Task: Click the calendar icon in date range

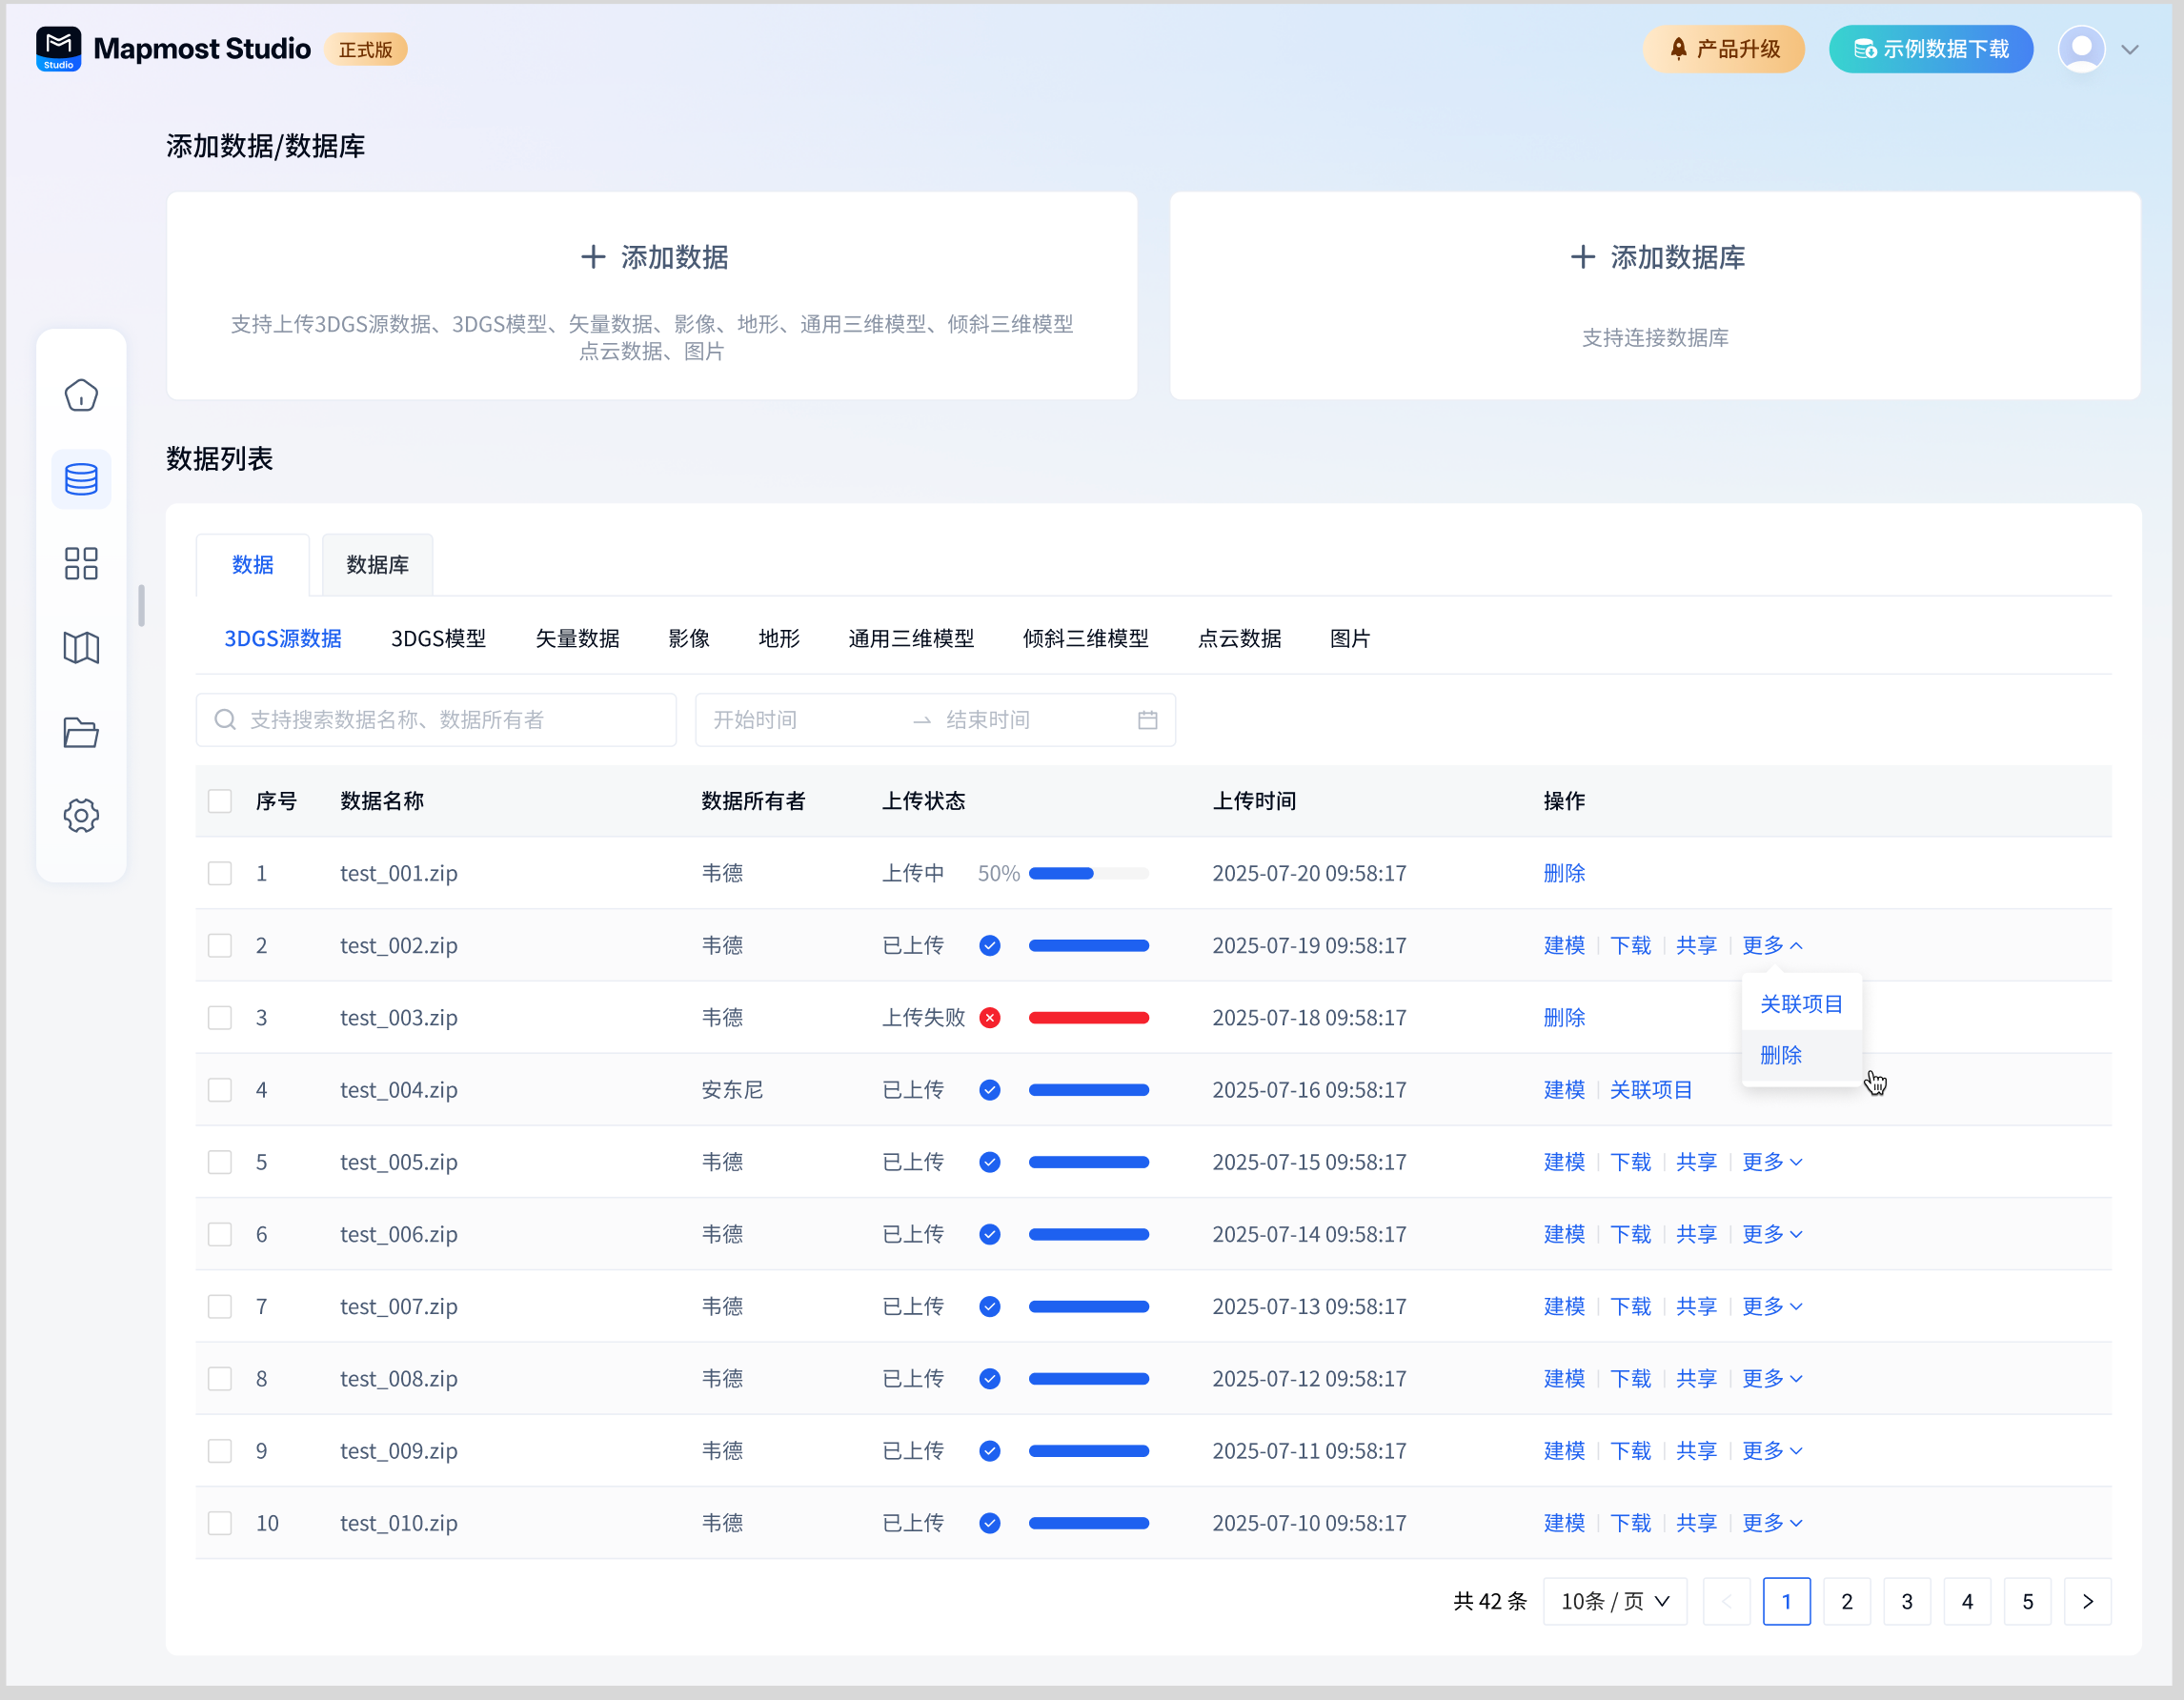Action: tap(1147, 720)
